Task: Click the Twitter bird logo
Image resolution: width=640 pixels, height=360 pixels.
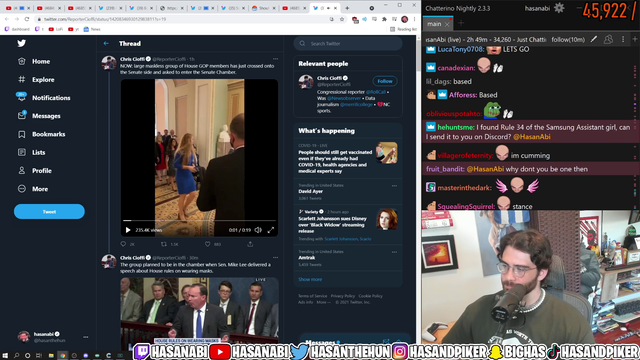Action: 22,43
